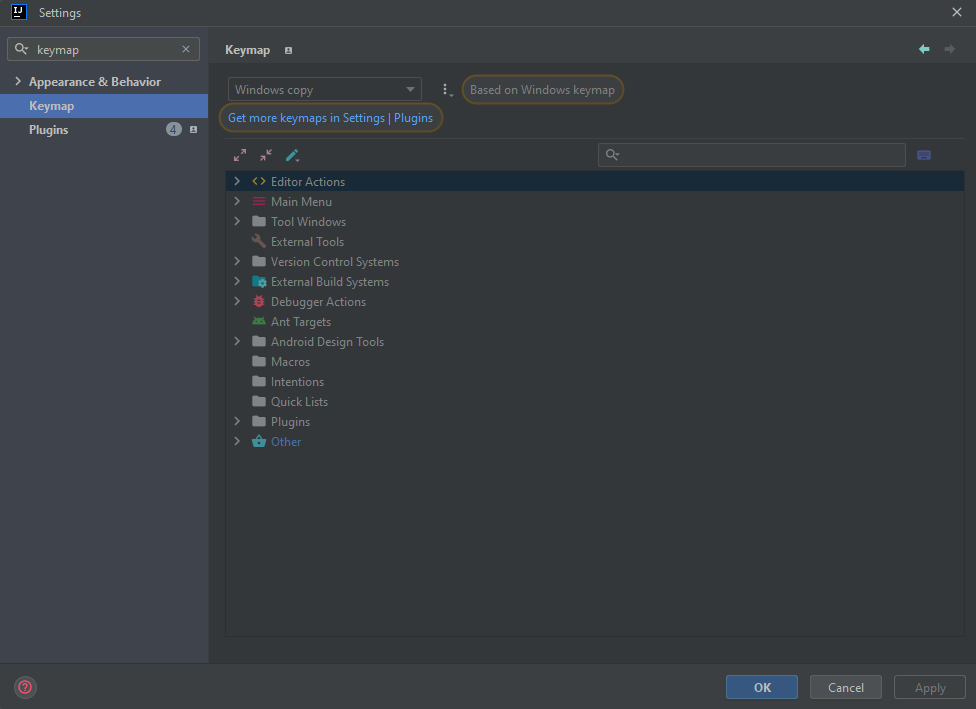Select the Android Design Tools row

(x=594, y=341)
